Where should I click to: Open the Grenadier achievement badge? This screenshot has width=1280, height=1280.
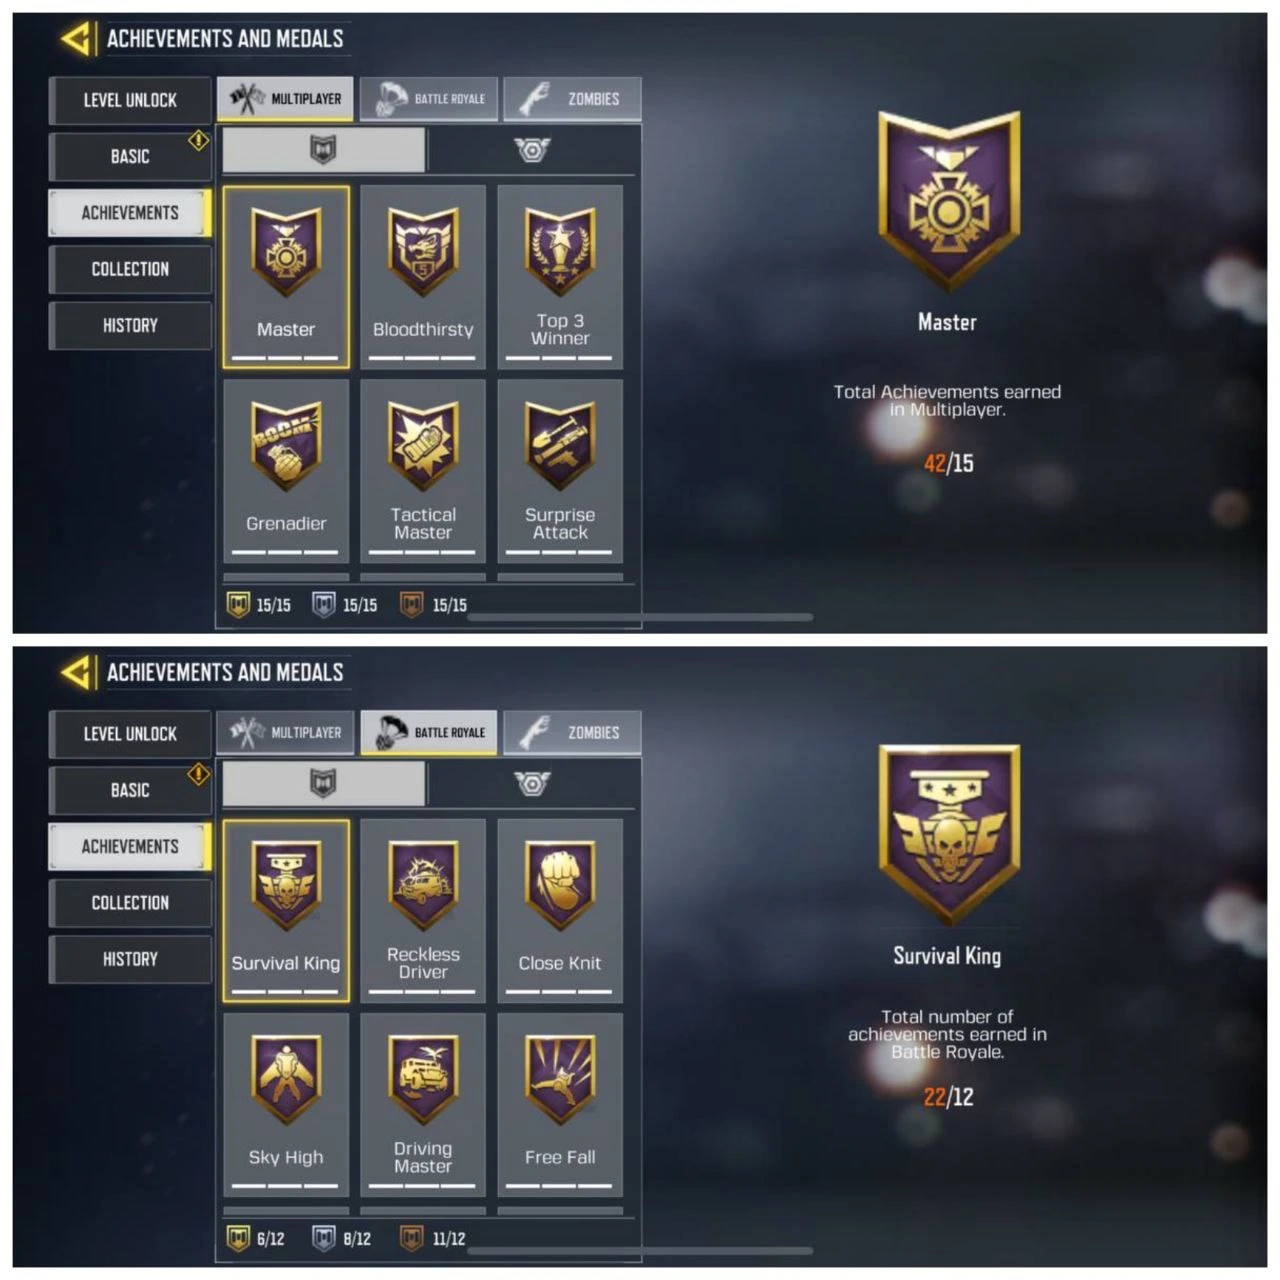286,471
